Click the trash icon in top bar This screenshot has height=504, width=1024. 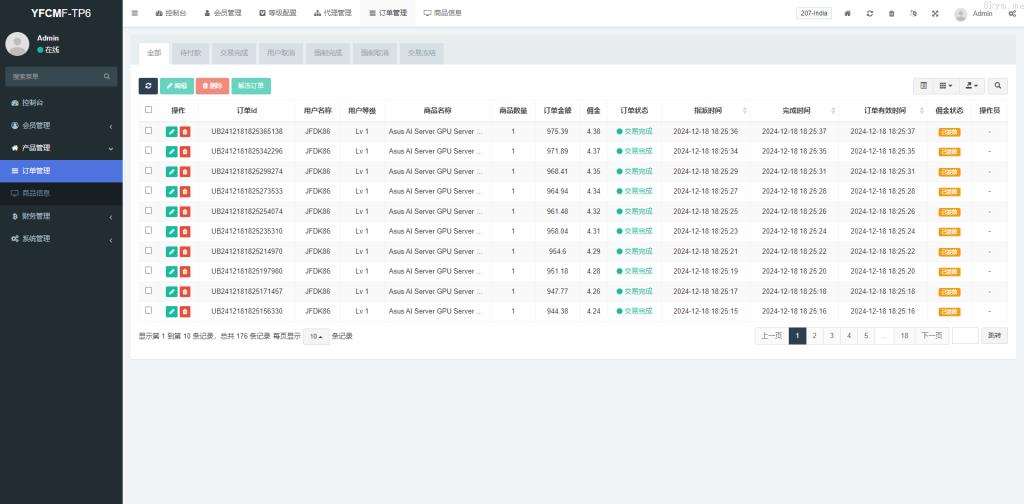click(x=891, y=14)
